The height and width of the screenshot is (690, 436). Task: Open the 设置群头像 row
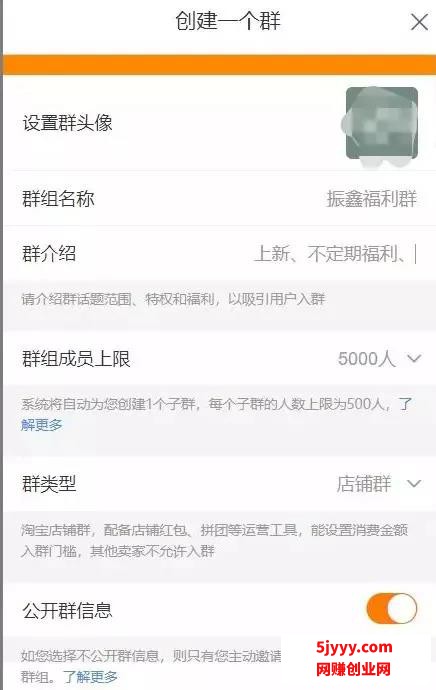pyautogui.click(x=219, y=123)
